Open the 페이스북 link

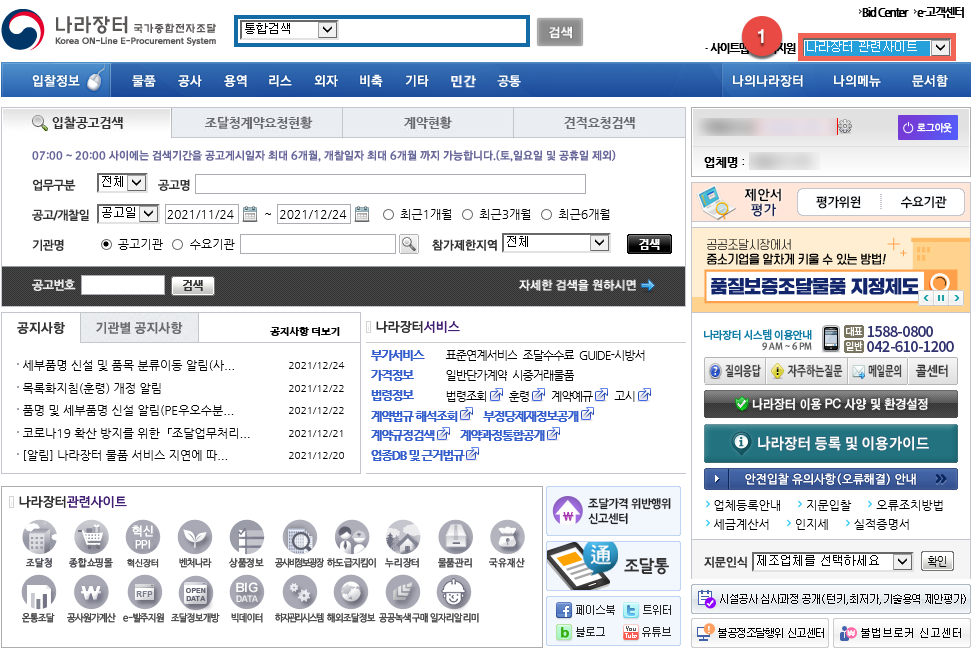click(585, 610)
